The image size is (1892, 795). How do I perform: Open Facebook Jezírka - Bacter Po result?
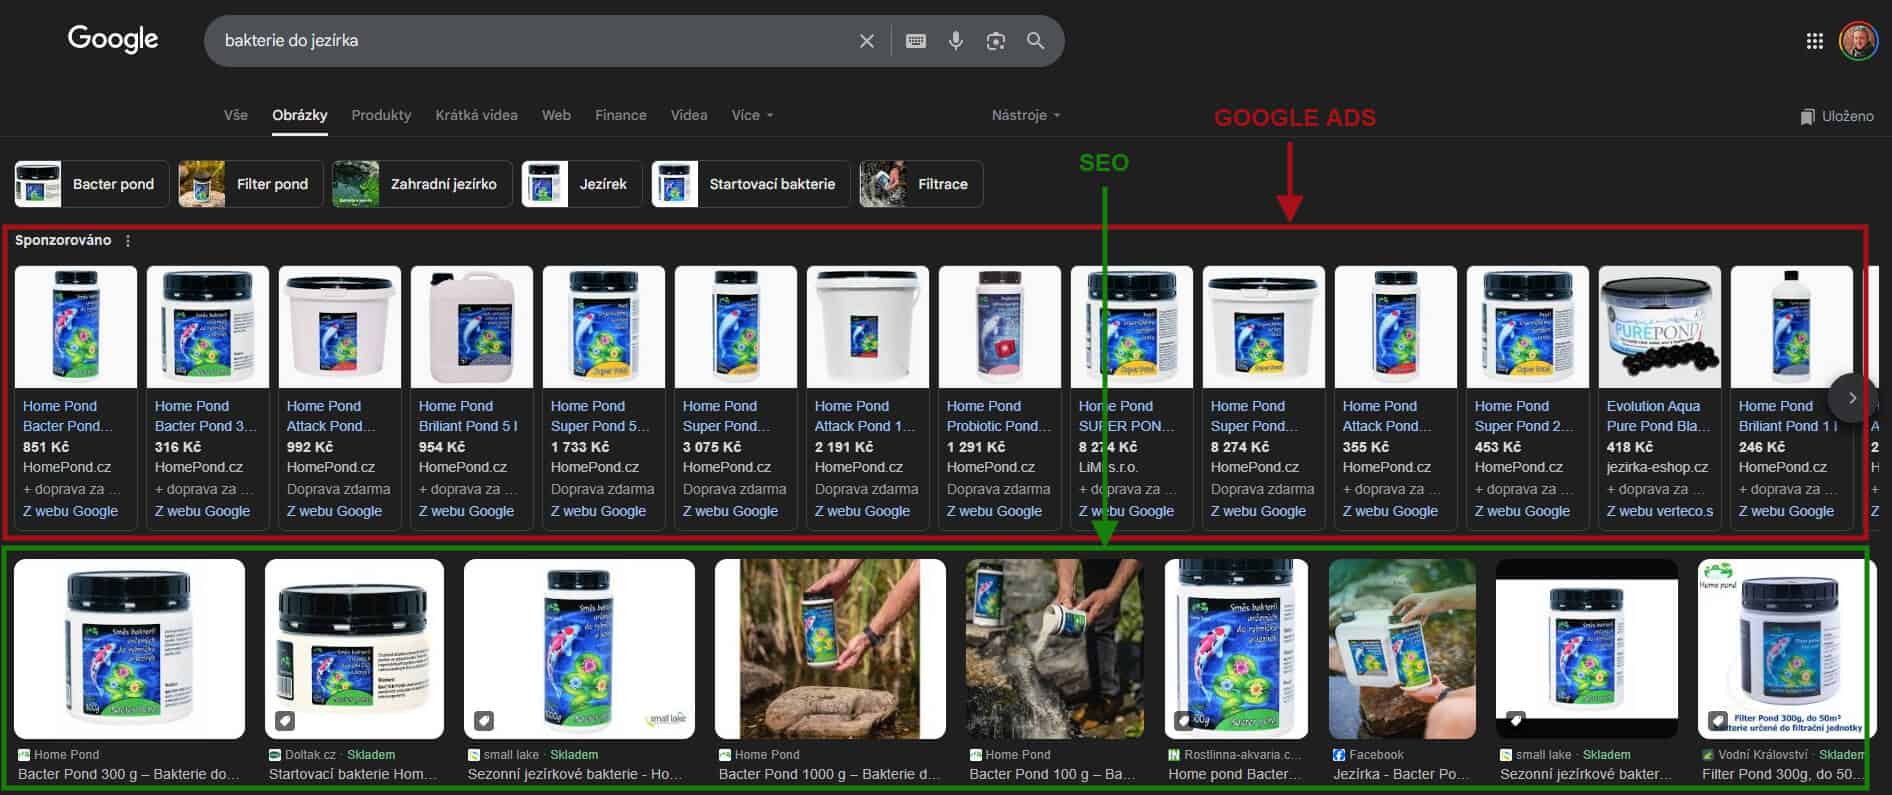1402,649
